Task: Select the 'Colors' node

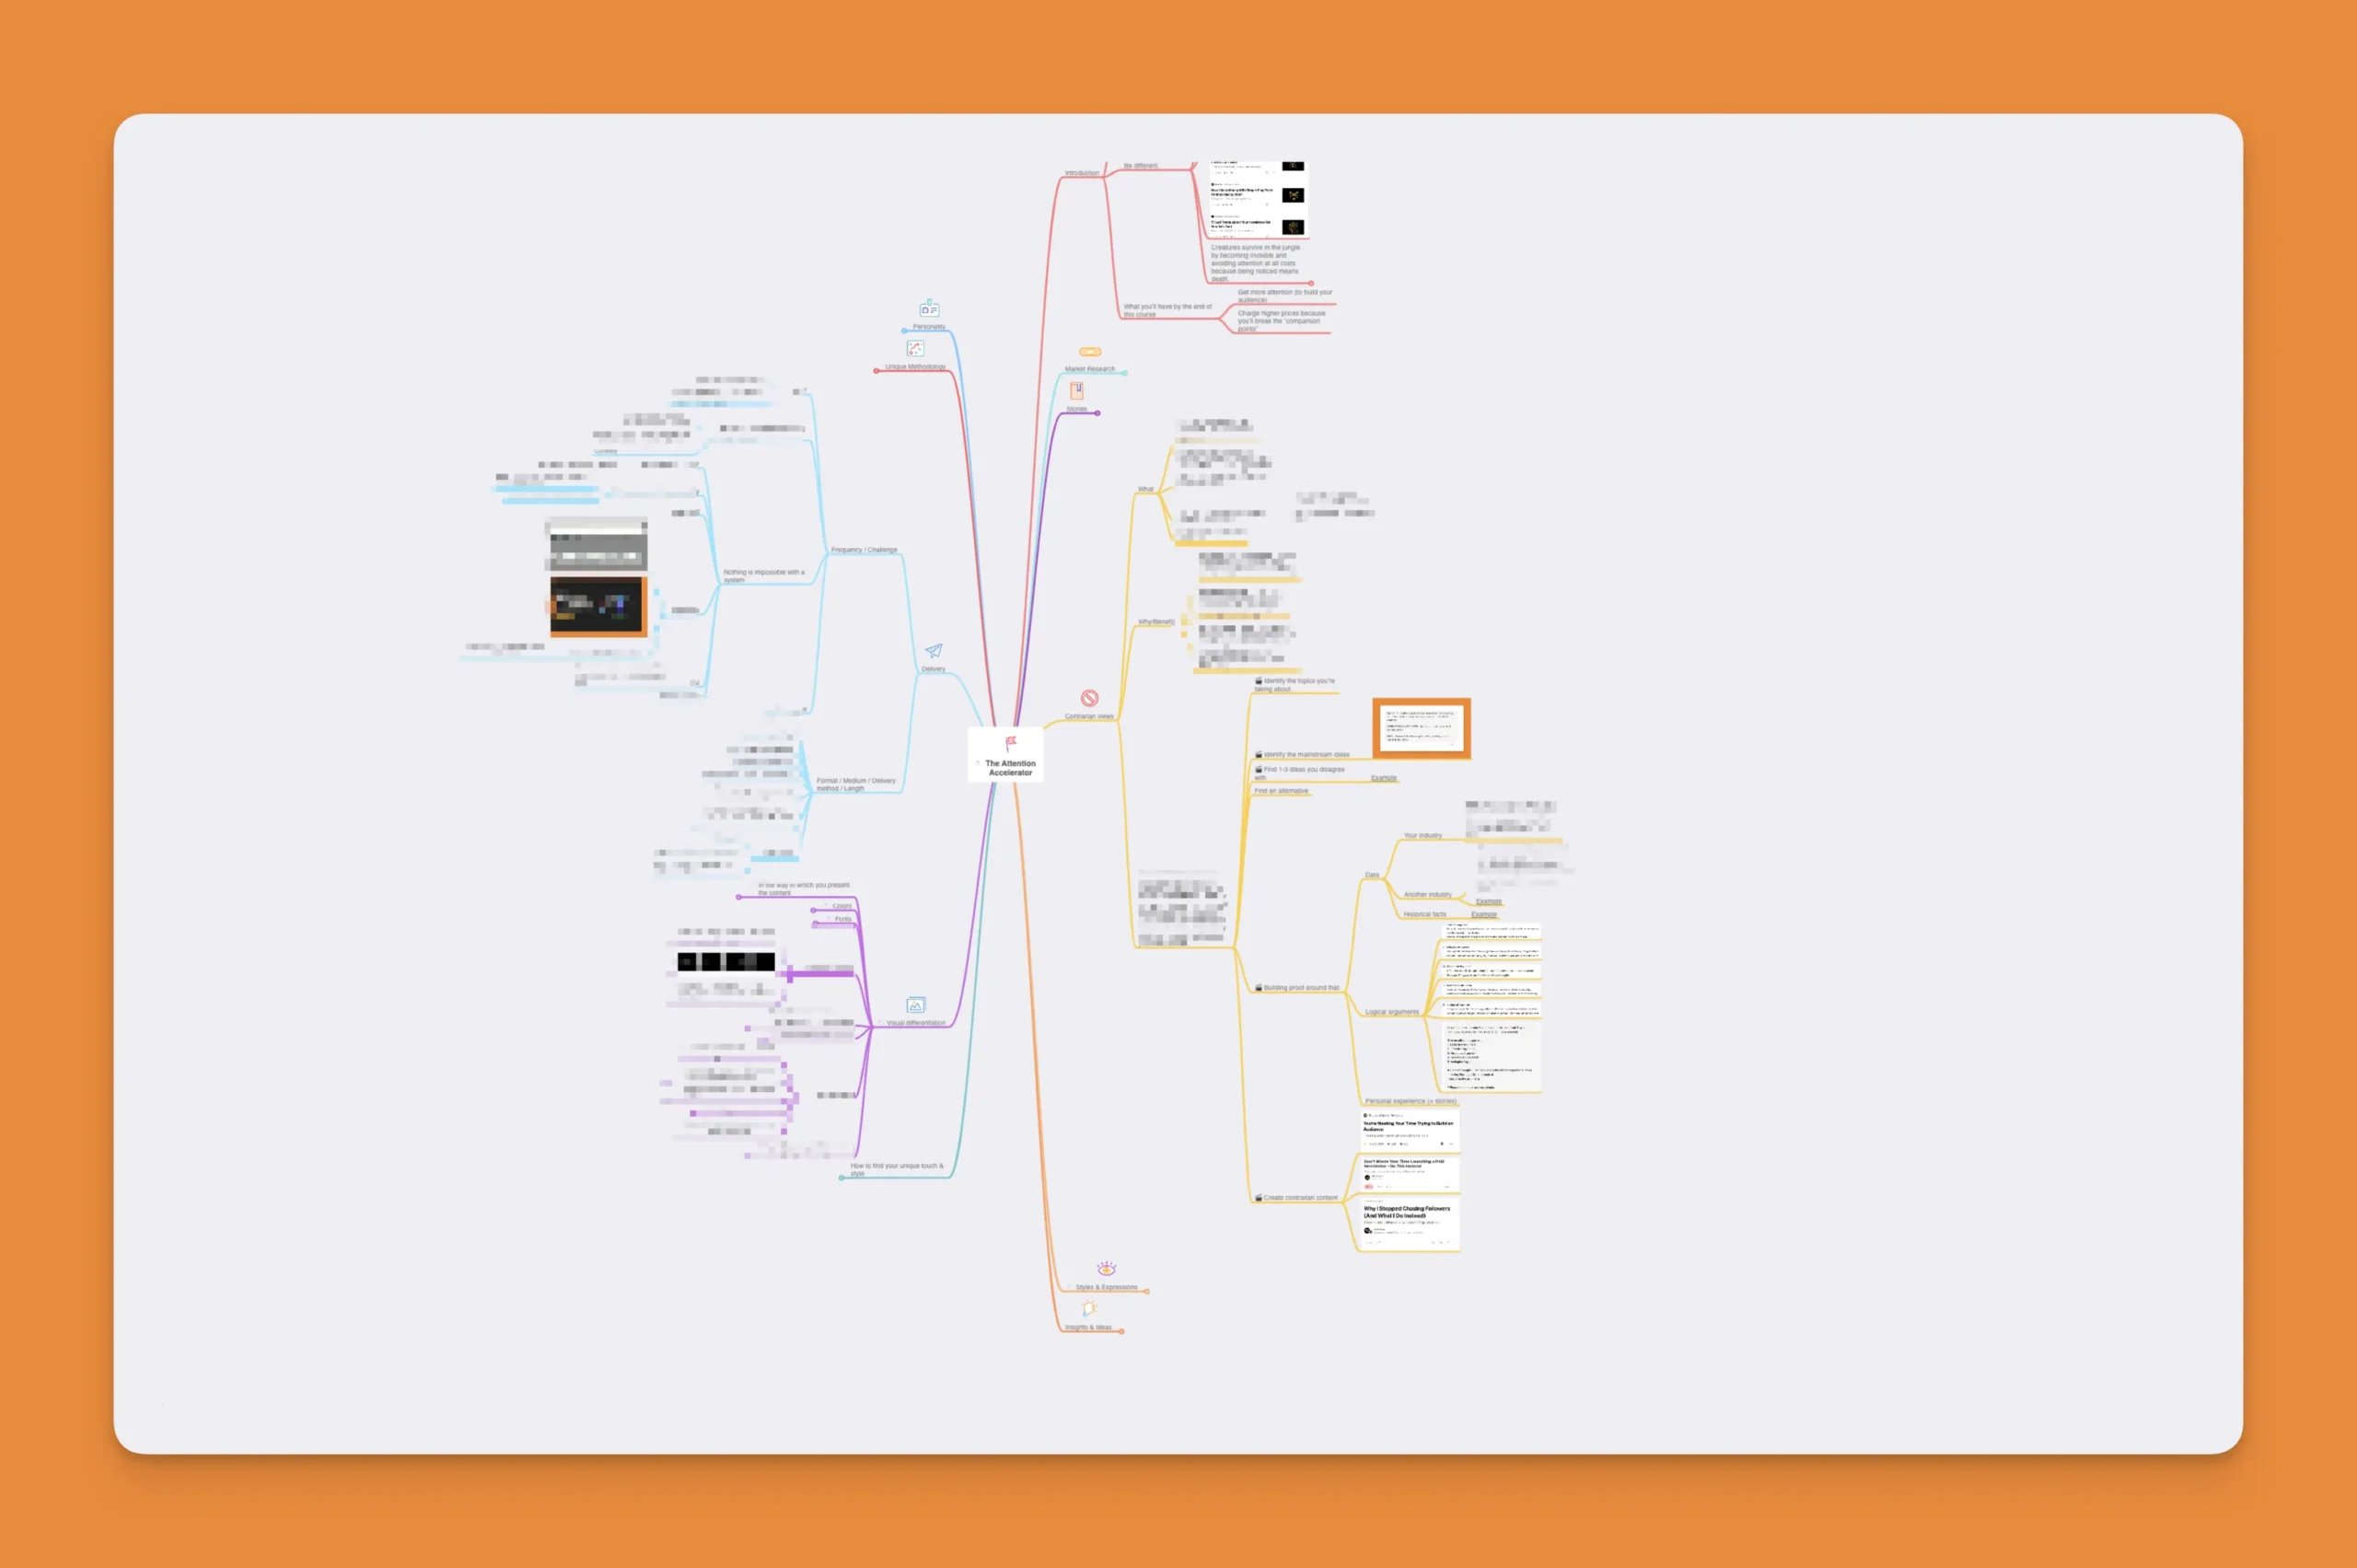Action: coord(842,906)
